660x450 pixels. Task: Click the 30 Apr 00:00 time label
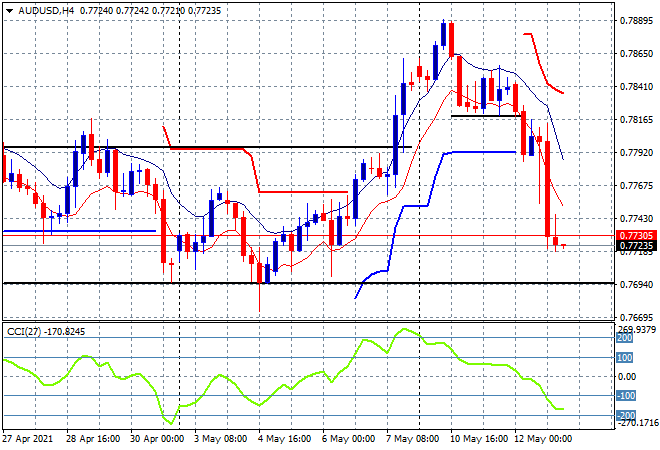[157, 439]
